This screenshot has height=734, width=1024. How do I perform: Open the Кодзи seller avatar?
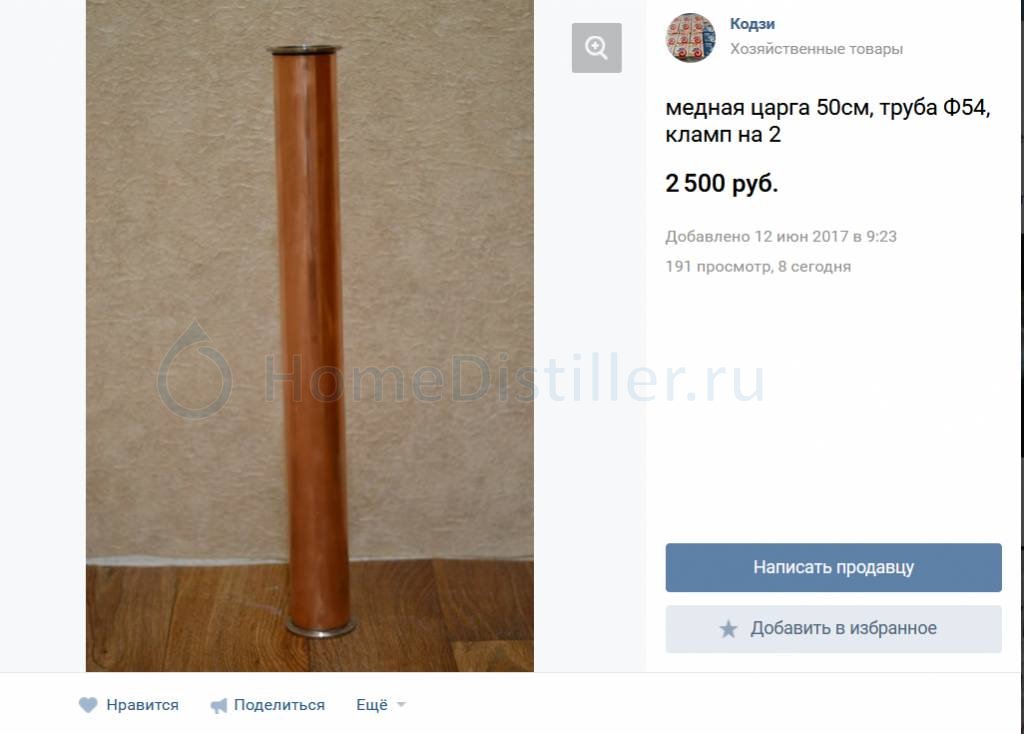tap(690, 37)
